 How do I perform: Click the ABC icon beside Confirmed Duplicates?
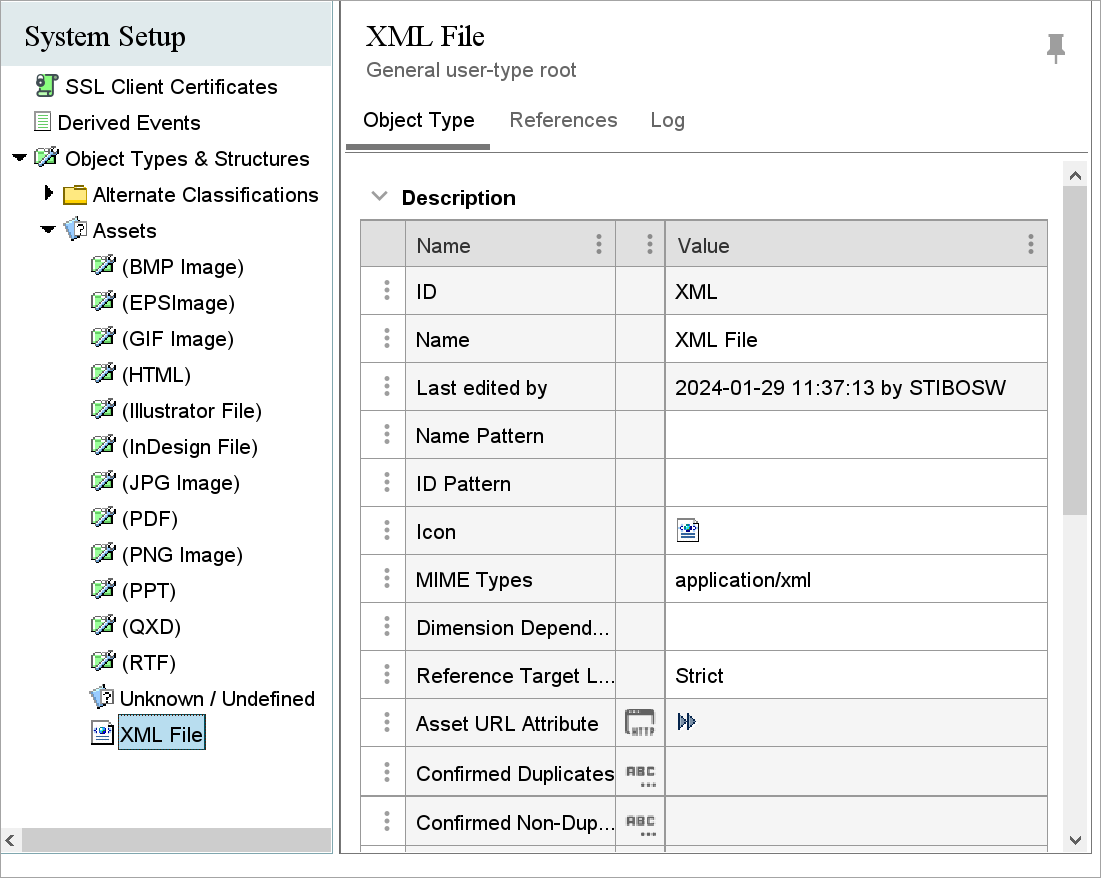point(640,774)
